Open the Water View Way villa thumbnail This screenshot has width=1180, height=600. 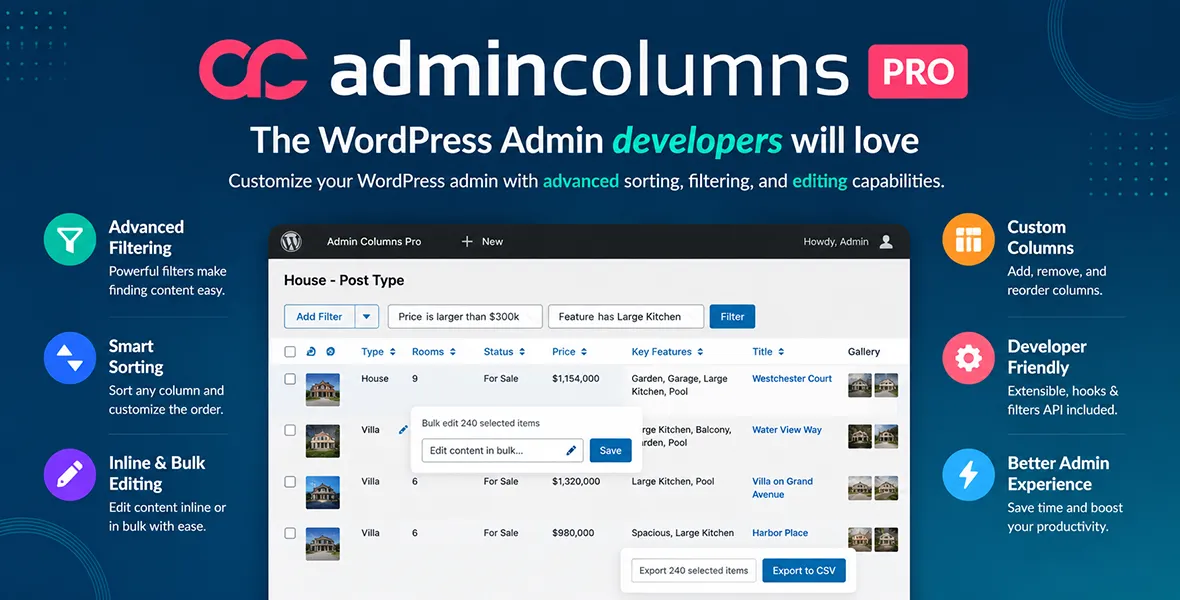click(x=323, y=441)
